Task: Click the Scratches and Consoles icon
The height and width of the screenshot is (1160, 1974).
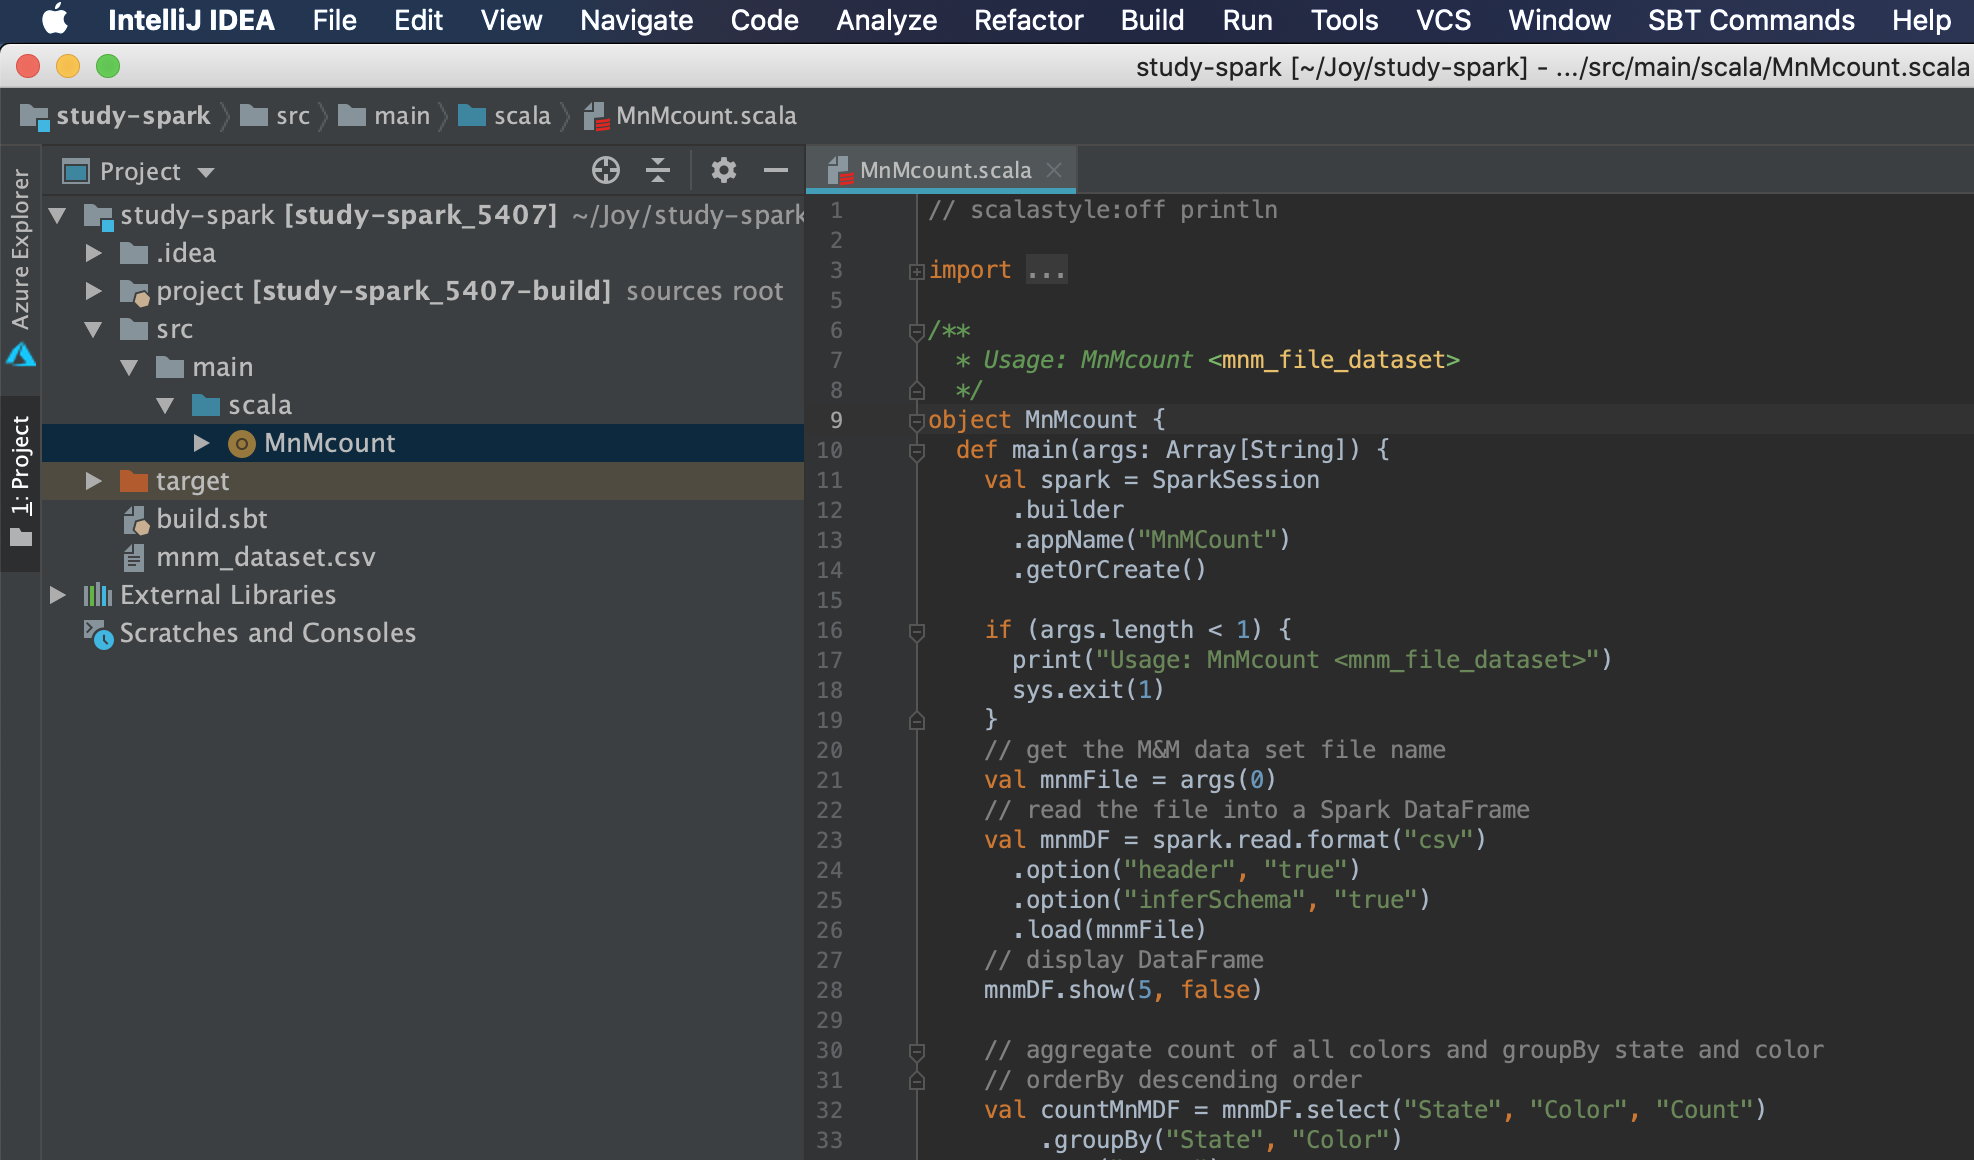Action: (98, 633)
